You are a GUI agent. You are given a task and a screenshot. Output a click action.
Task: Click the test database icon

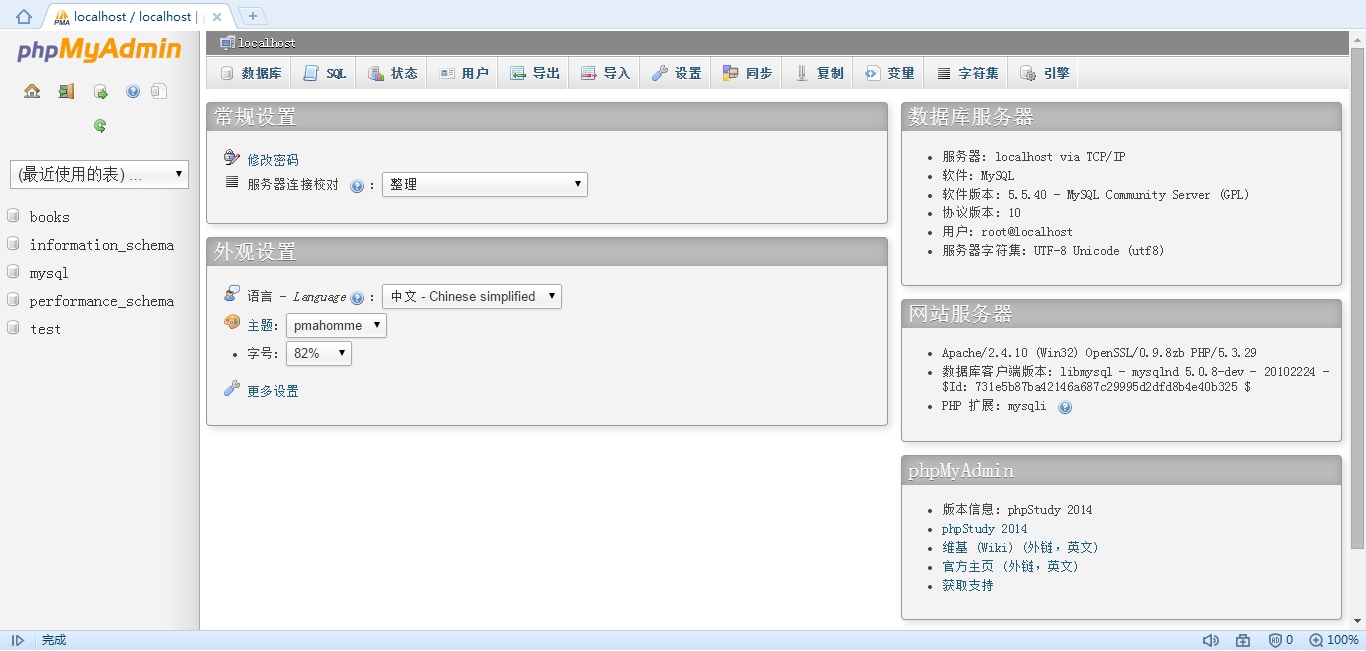pos(14,328)
